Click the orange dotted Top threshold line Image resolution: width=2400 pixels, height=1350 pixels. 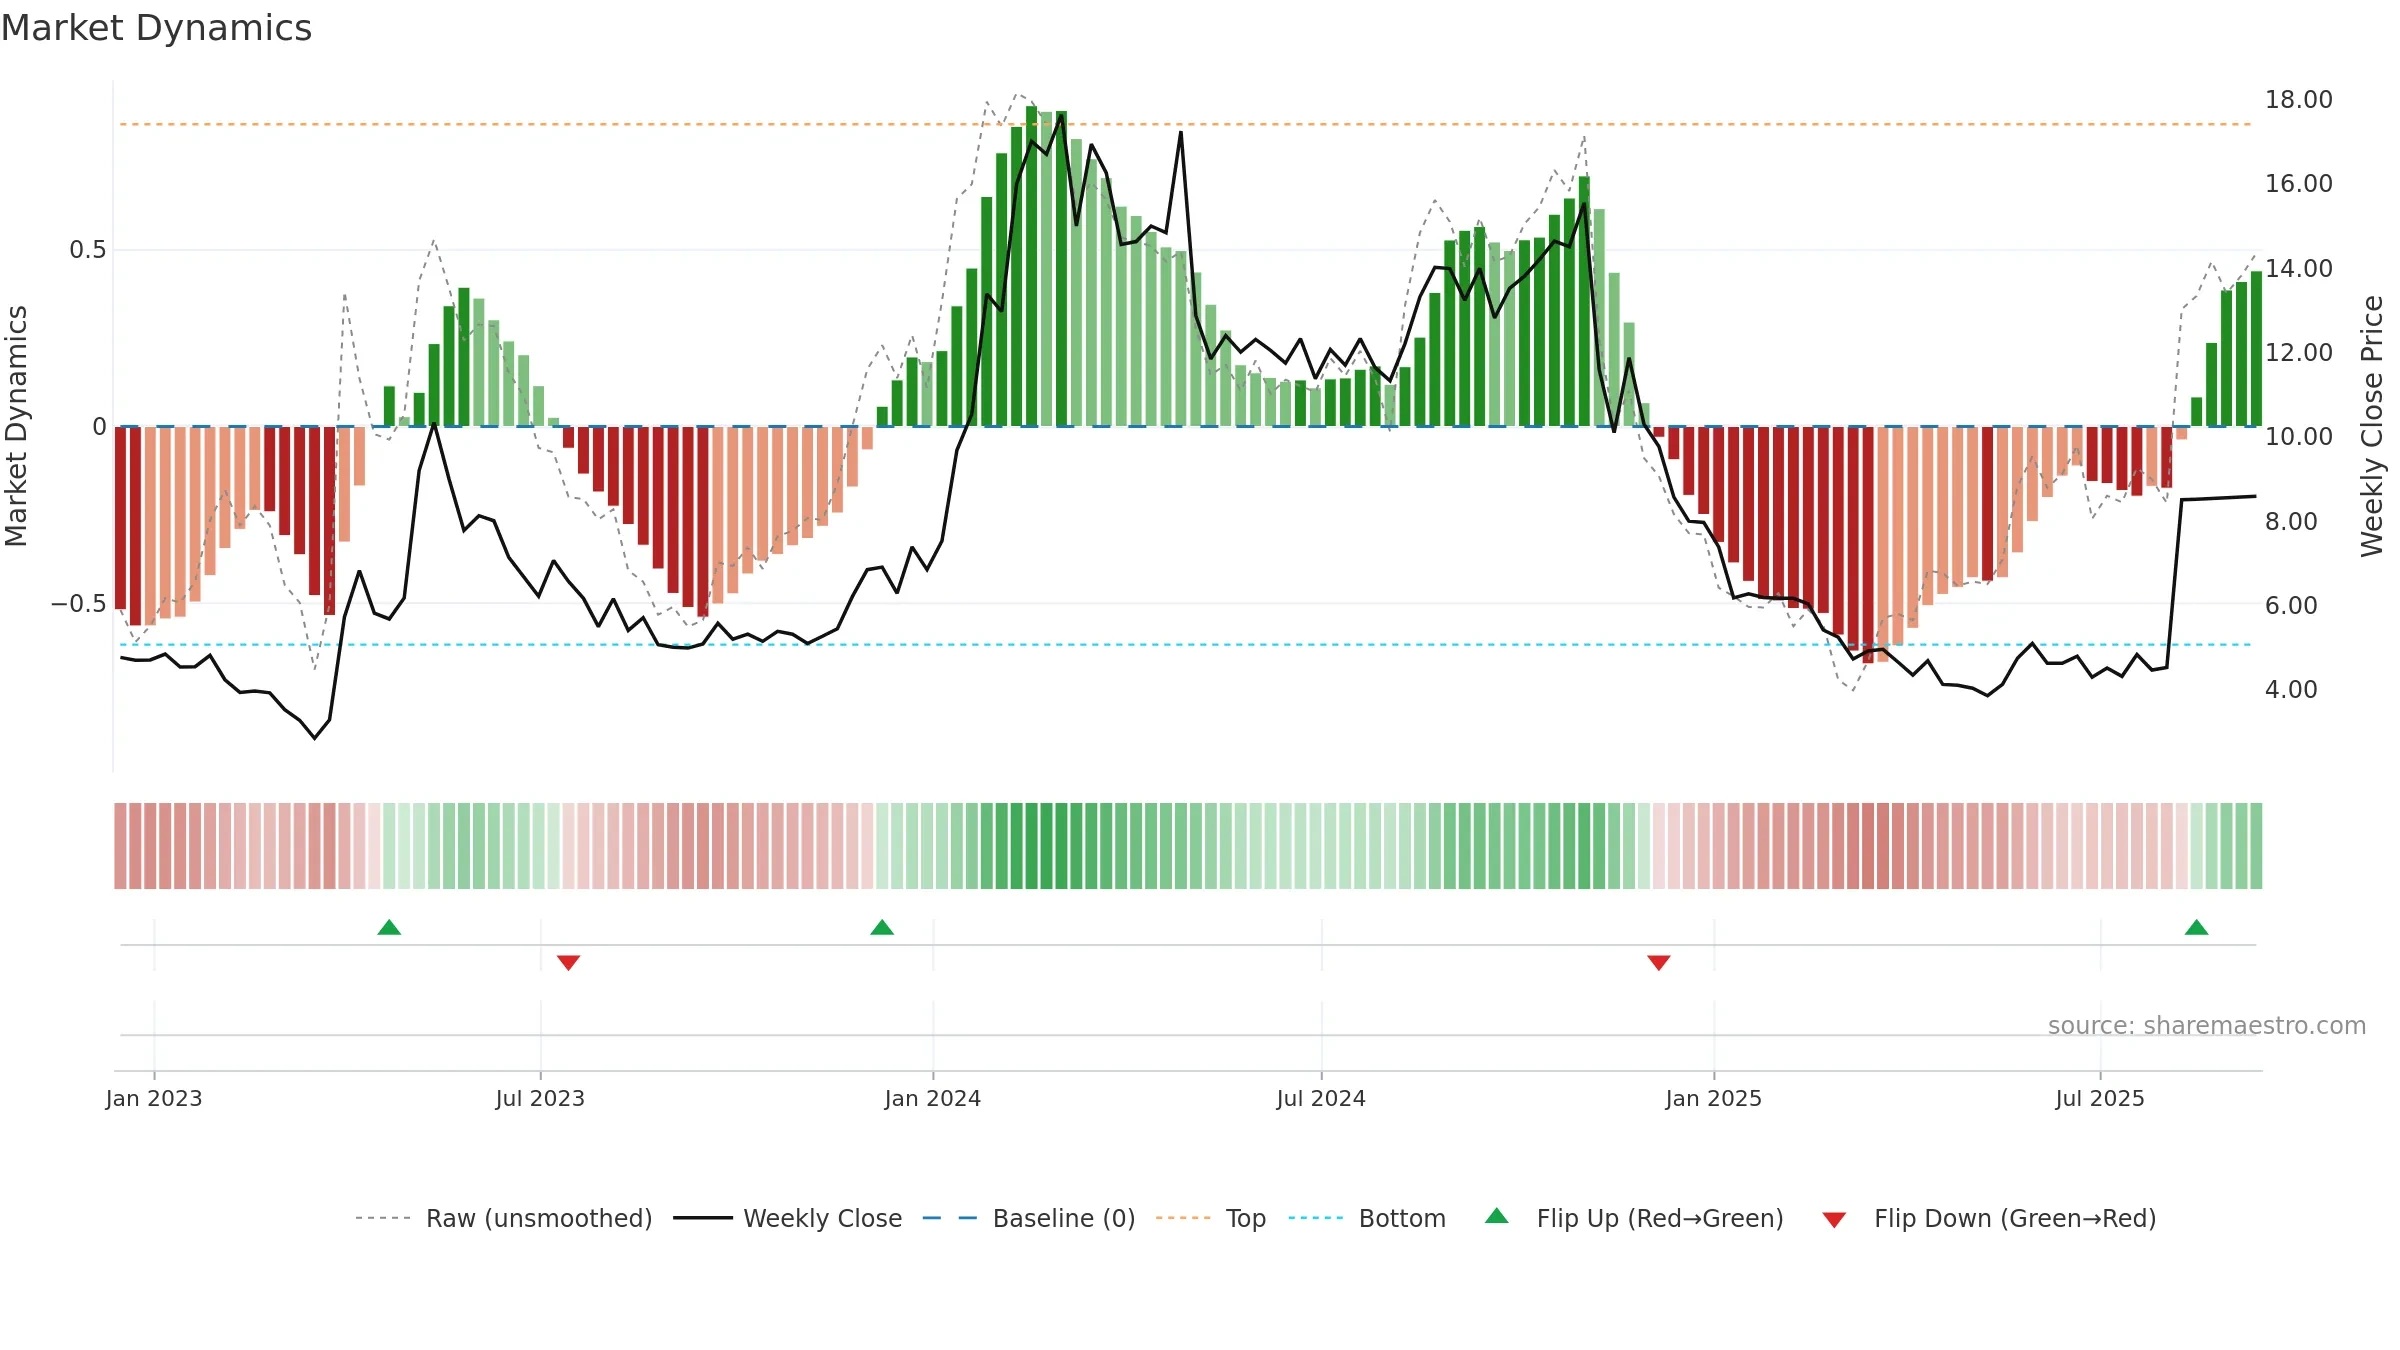click(x=1186, y=124)
